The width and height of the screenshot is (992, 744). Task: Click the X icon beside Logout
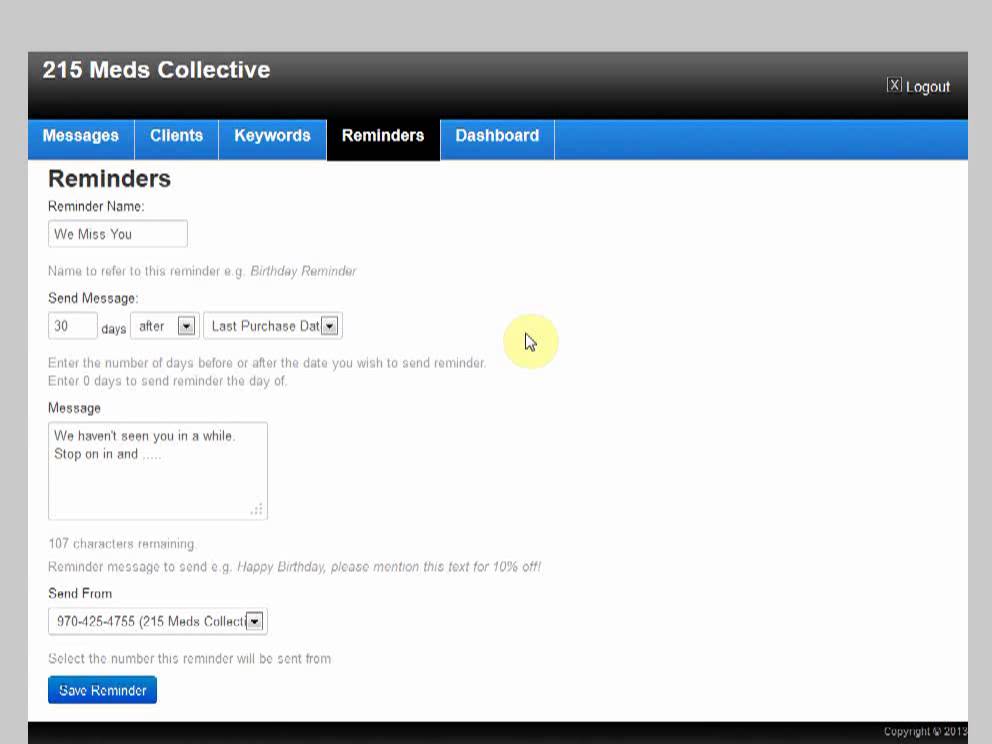pos(894,86)
